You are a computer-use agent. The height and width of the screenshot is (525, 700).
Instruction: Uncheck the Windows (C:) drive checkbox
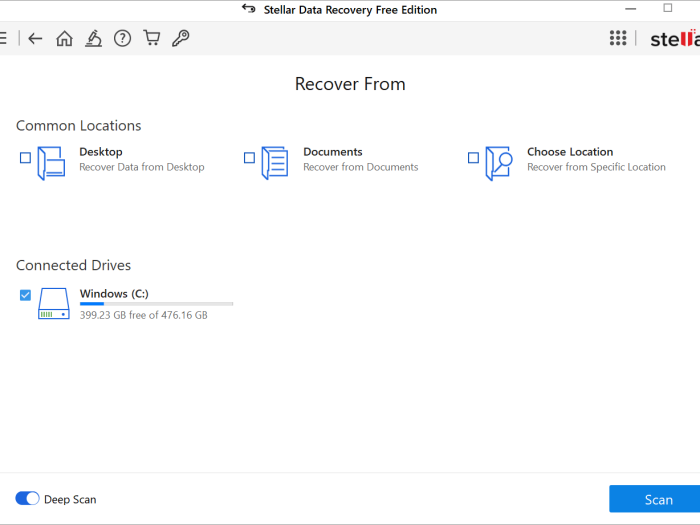coord(25,295)
